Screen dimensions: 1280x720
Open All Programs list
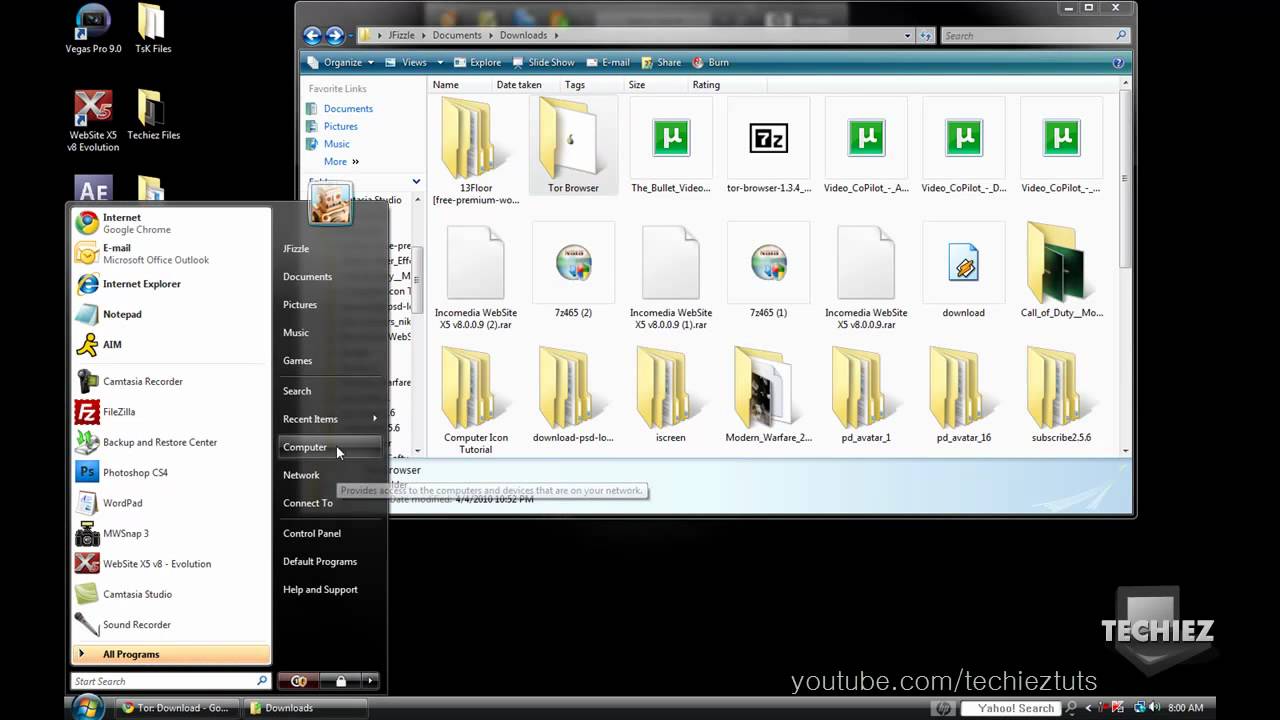coord(170,654)
